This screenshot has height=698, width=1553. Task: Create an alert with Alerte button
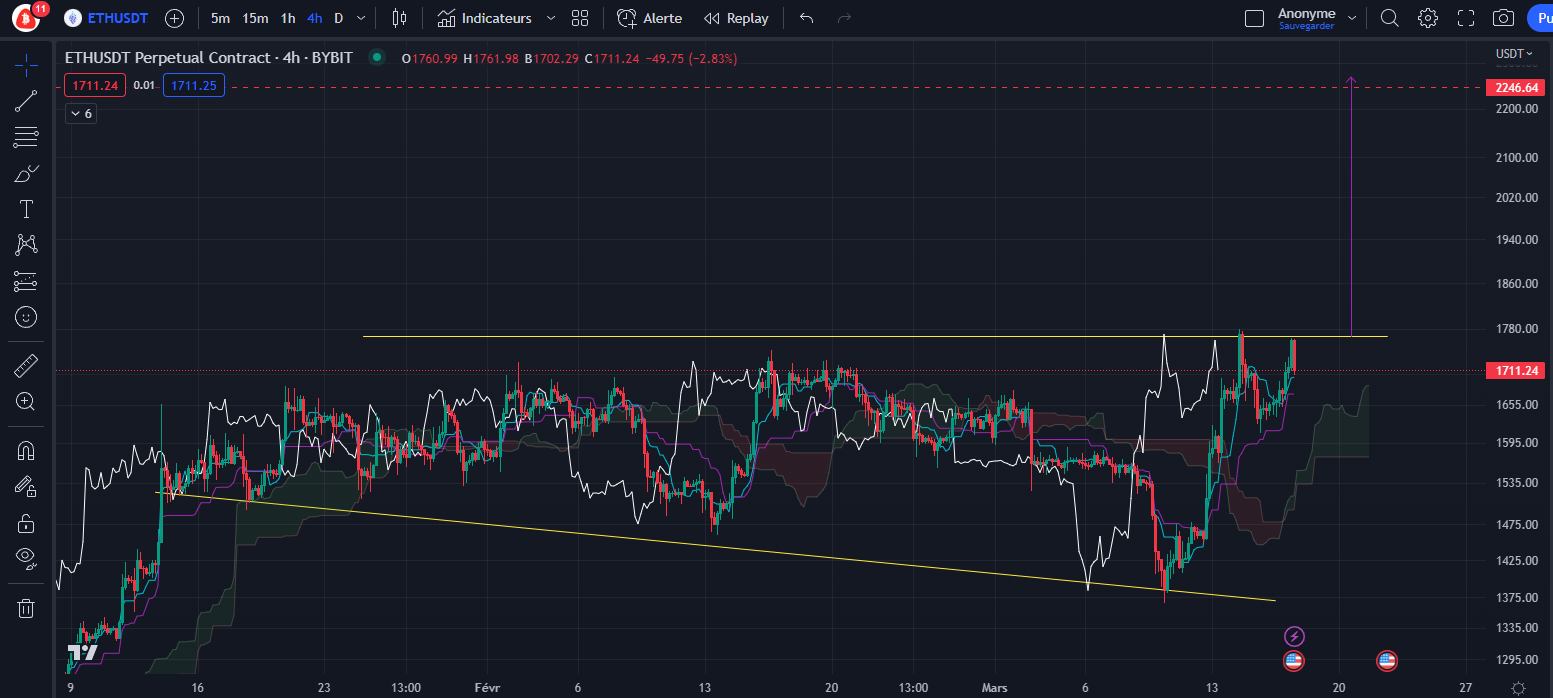coord(650,18)
